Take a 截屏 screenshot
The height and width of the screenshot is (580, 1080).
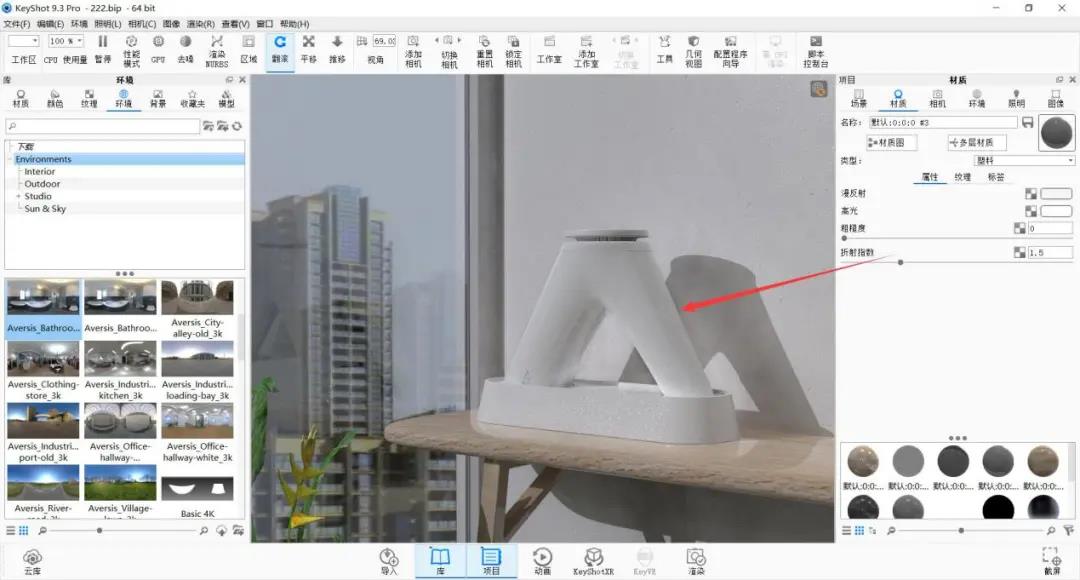[x=1052, y=561]
